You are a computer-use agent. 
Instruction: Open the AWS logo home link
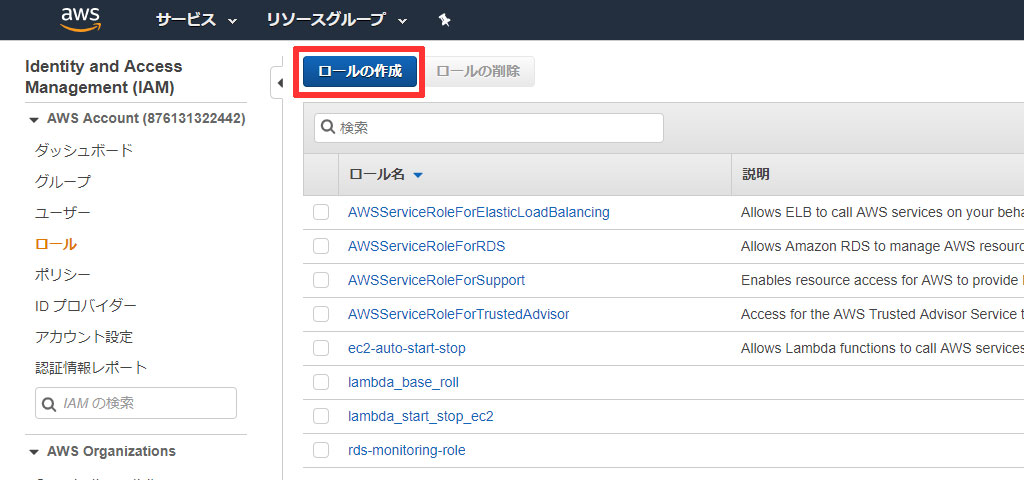point(79,19)
